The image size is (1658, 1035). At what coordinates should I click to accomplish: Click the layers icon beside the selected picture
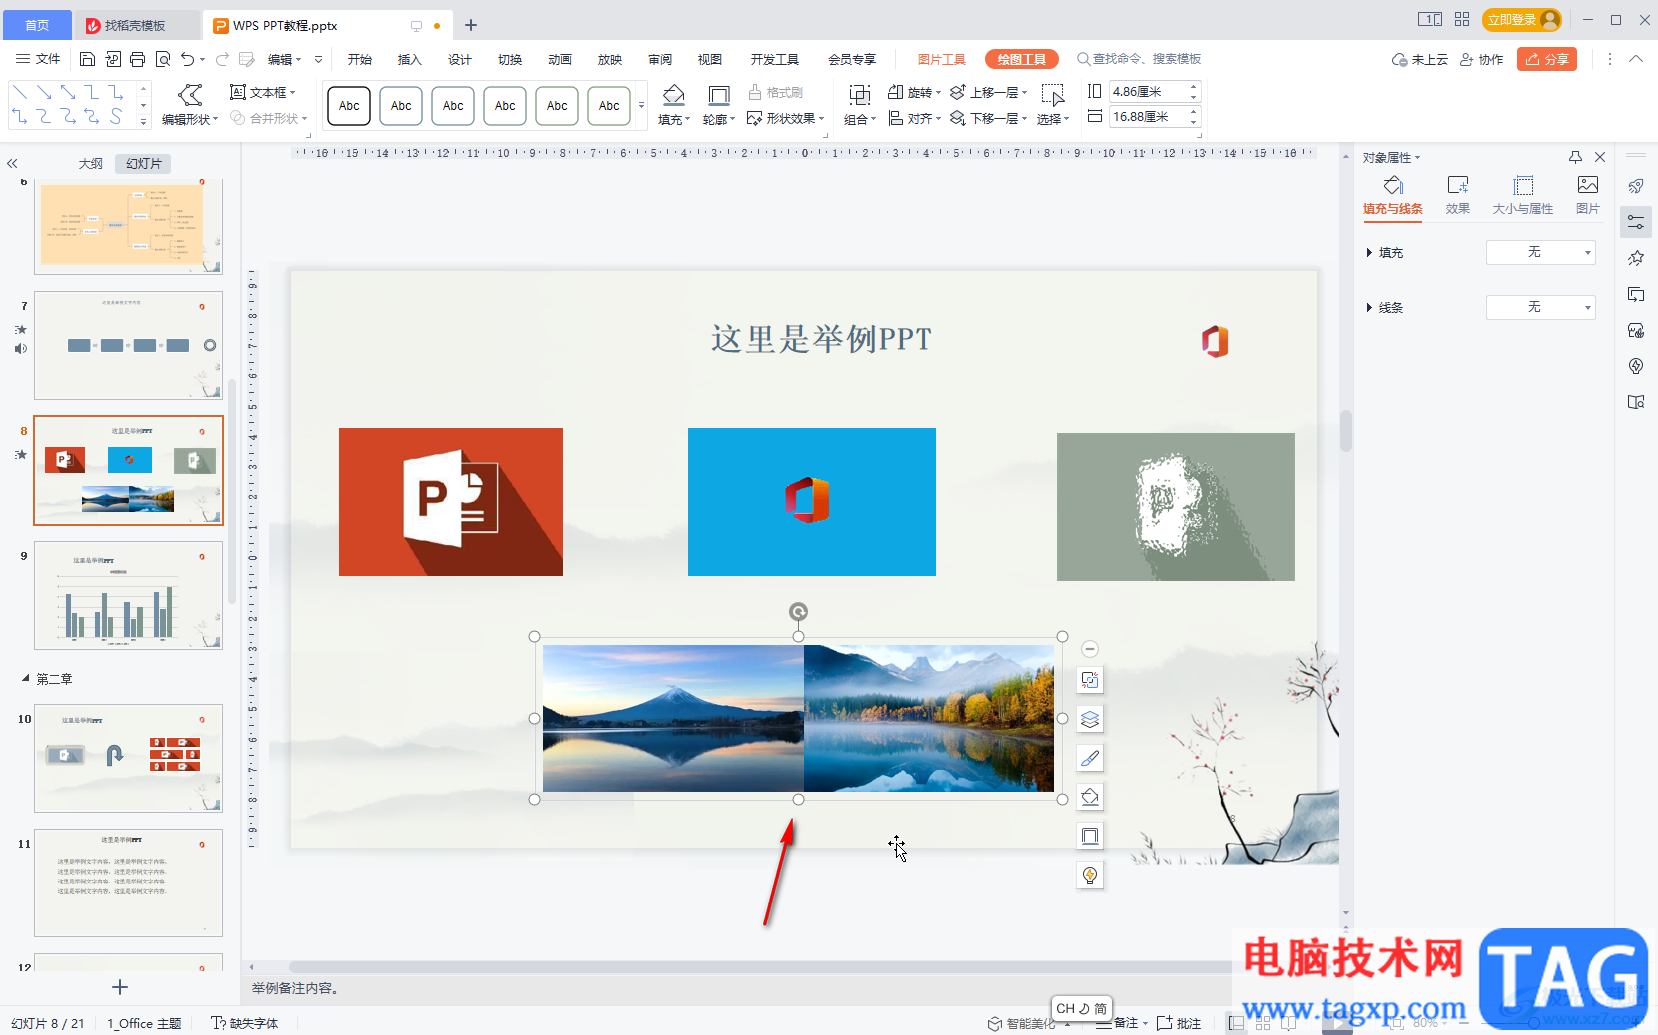(1090, 719)
